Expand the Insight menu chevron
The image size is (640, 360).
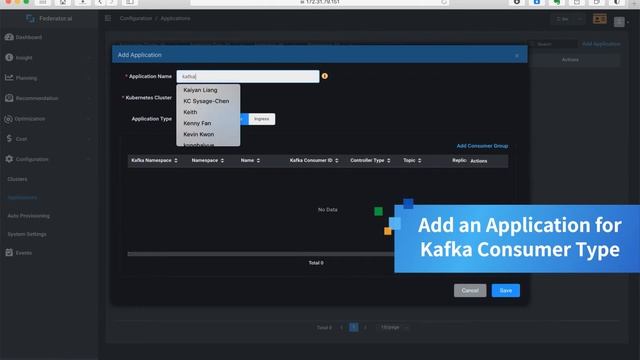coord(89,58)
